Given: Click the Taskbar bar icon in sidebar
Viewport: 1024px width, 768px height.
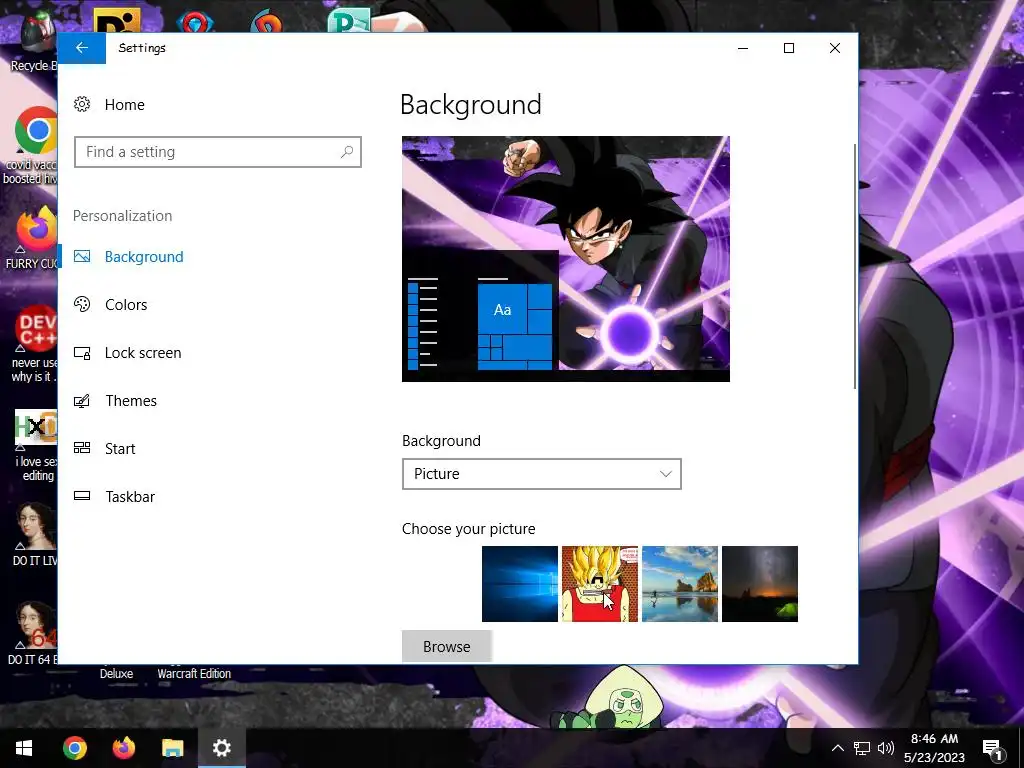Looking at the screenshot, I should [82, 496].
